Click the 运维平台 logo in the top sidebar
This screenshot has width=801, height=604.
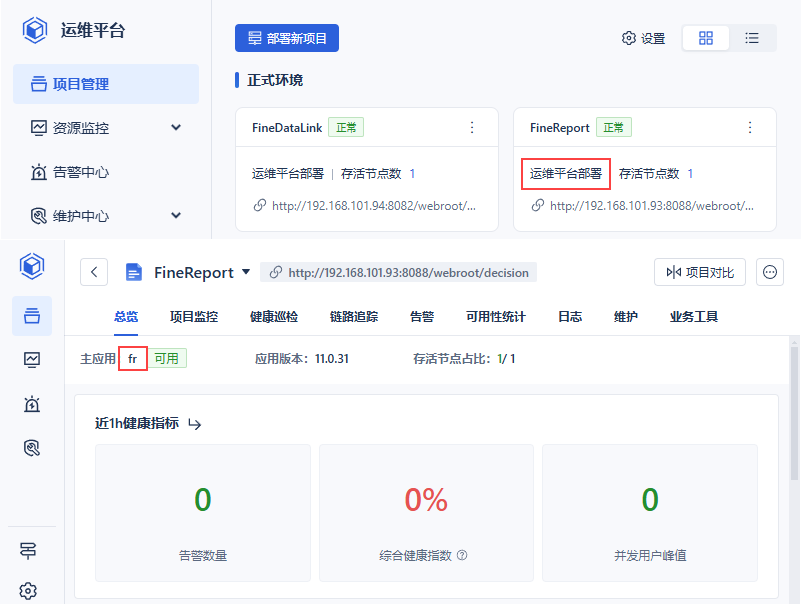[x=35, y=30]
